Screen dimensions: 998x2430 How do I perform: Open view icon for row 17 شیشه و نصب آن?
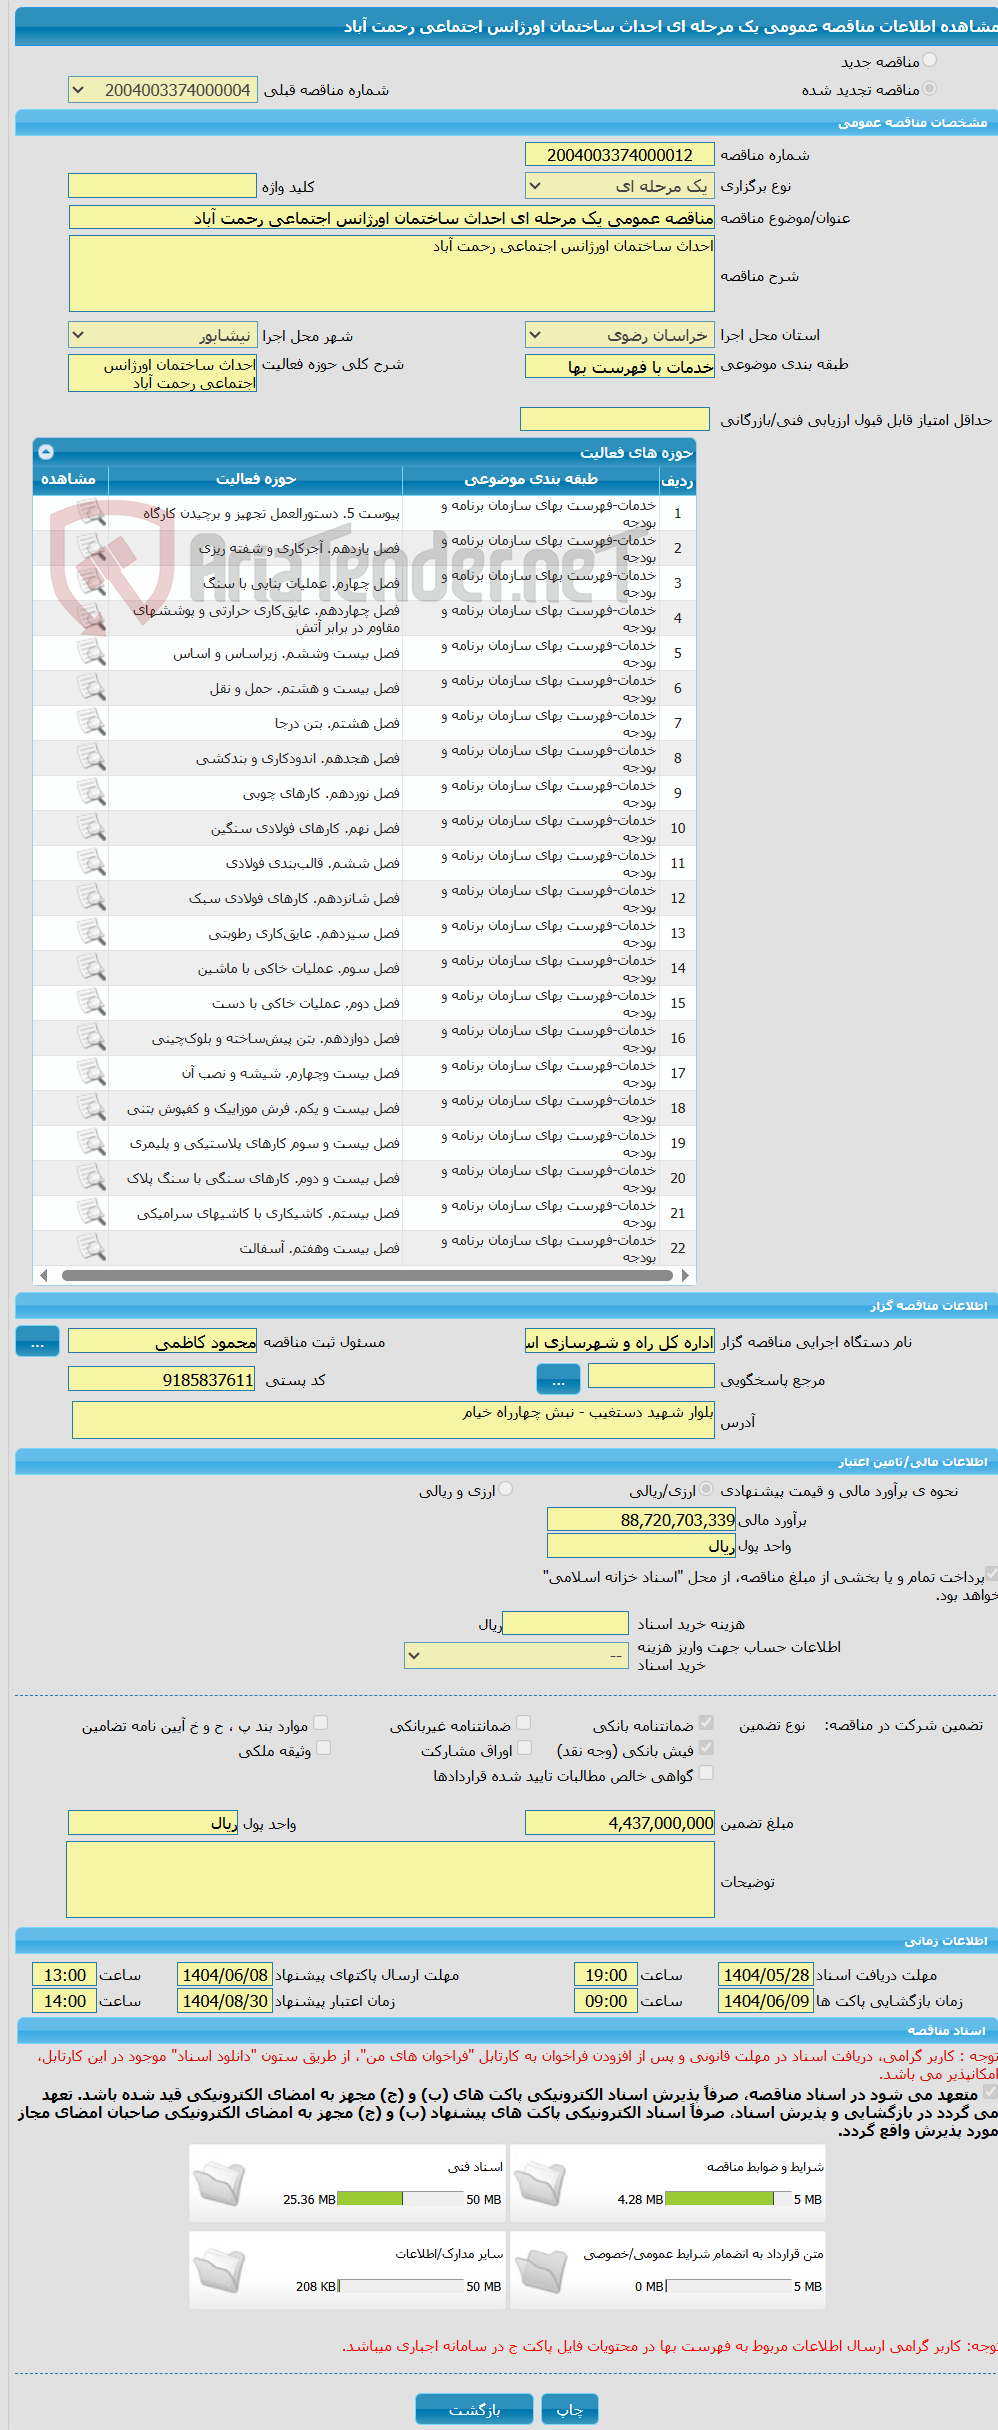tap(91, 1073)
